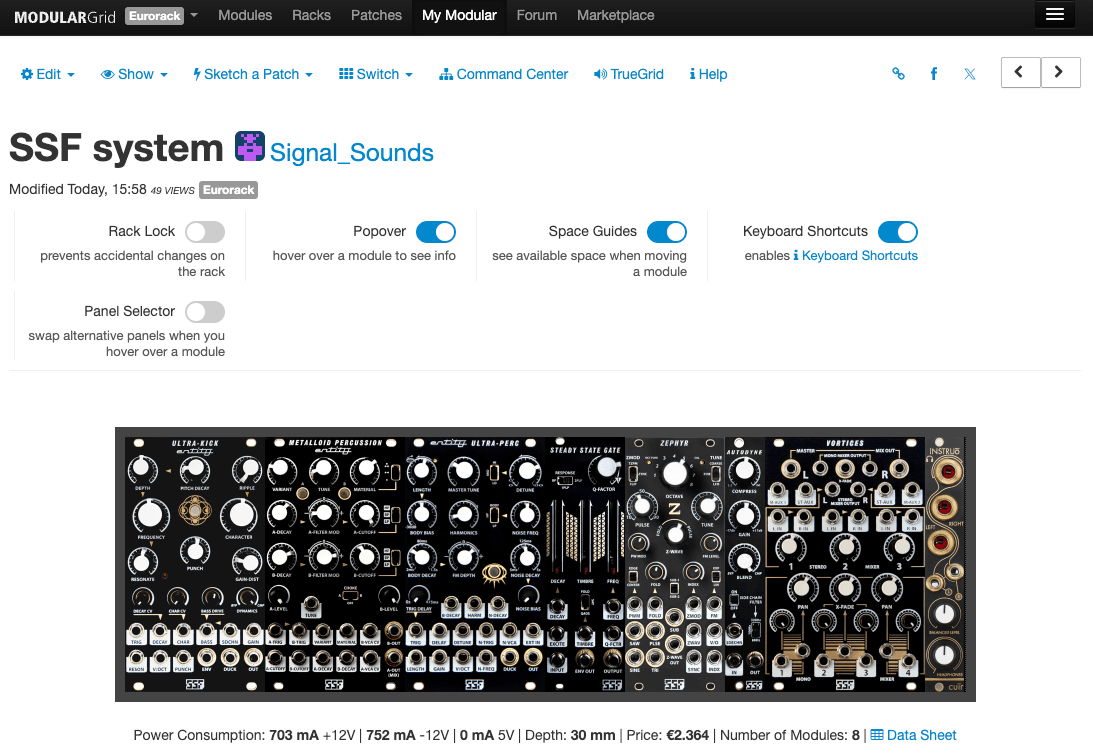Navigate to Patches
1093x756 pixels.
(376, 15)
